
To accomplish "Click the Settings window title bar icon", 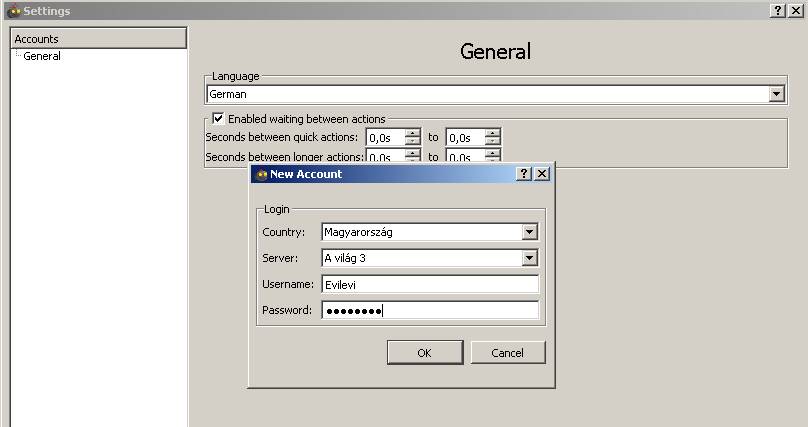I will pos(13,10).
